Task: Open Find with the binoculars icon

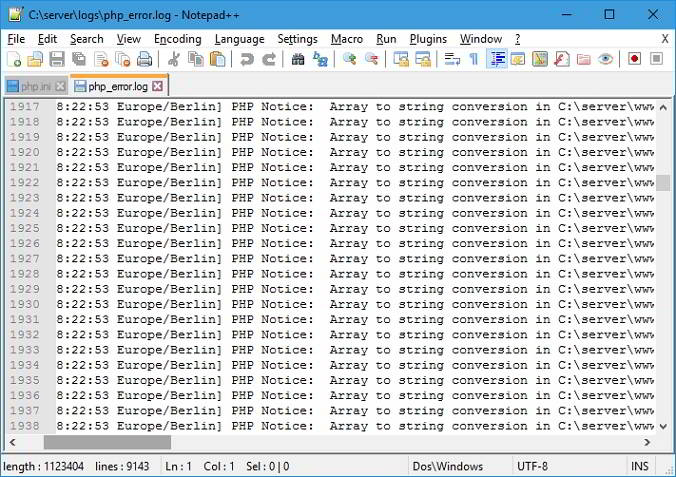Action: point(298,59)
